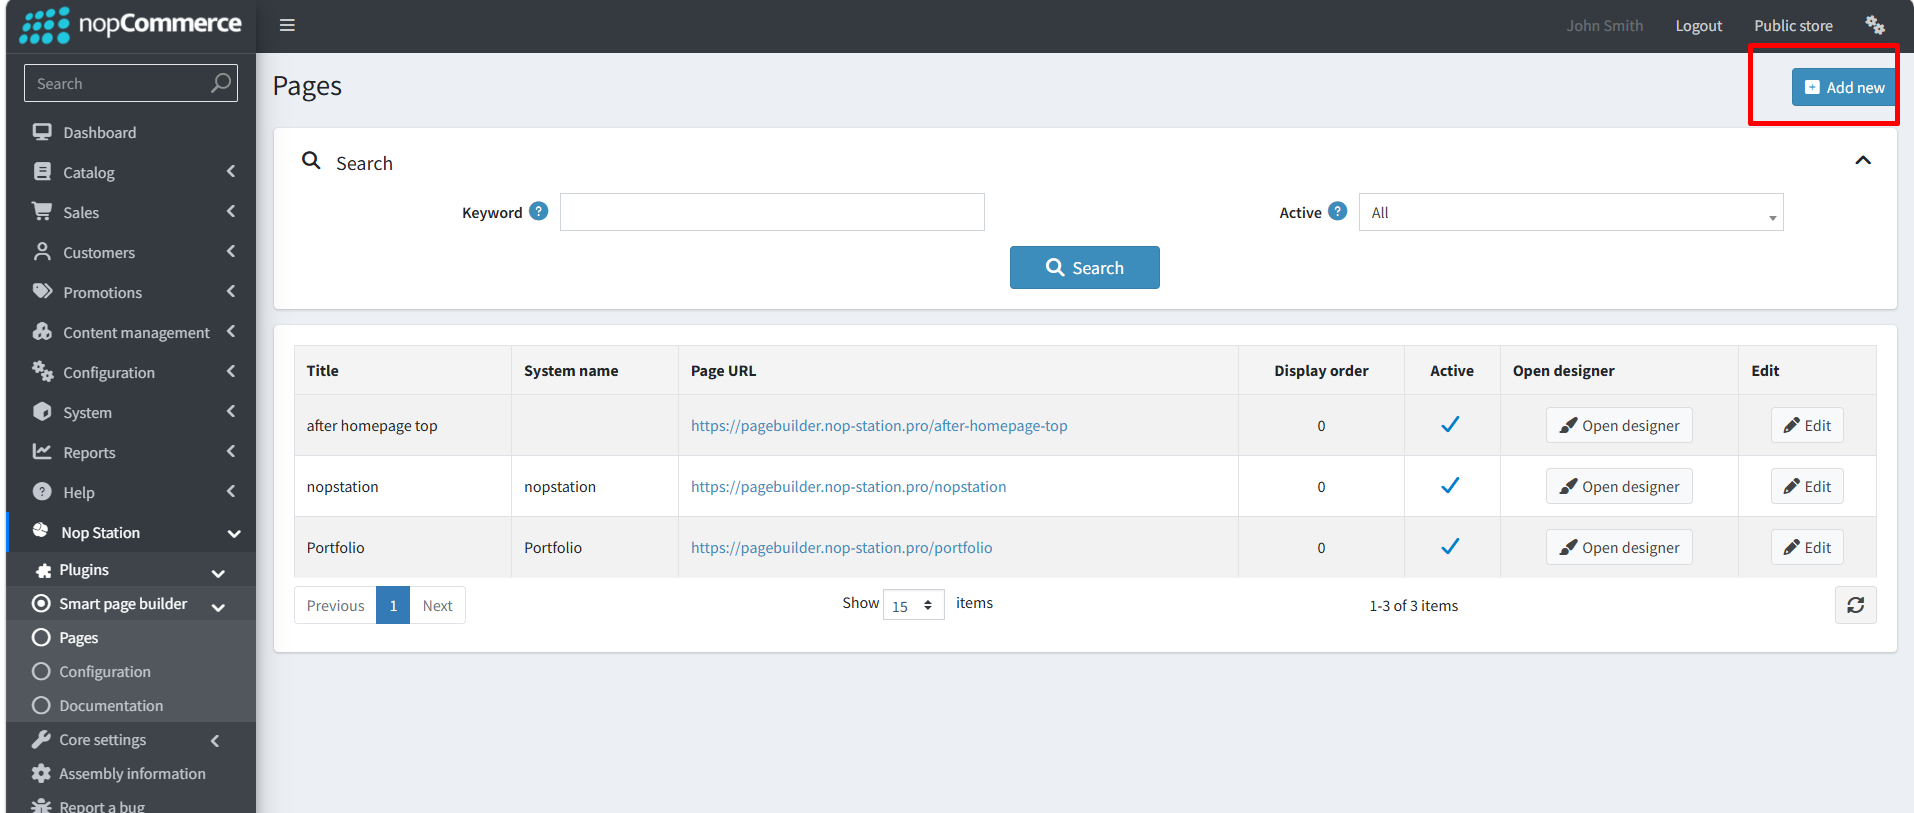Open designer for after homepage top
Image resolution: width=1914 pixels, height=813 pixels.
1619,425
